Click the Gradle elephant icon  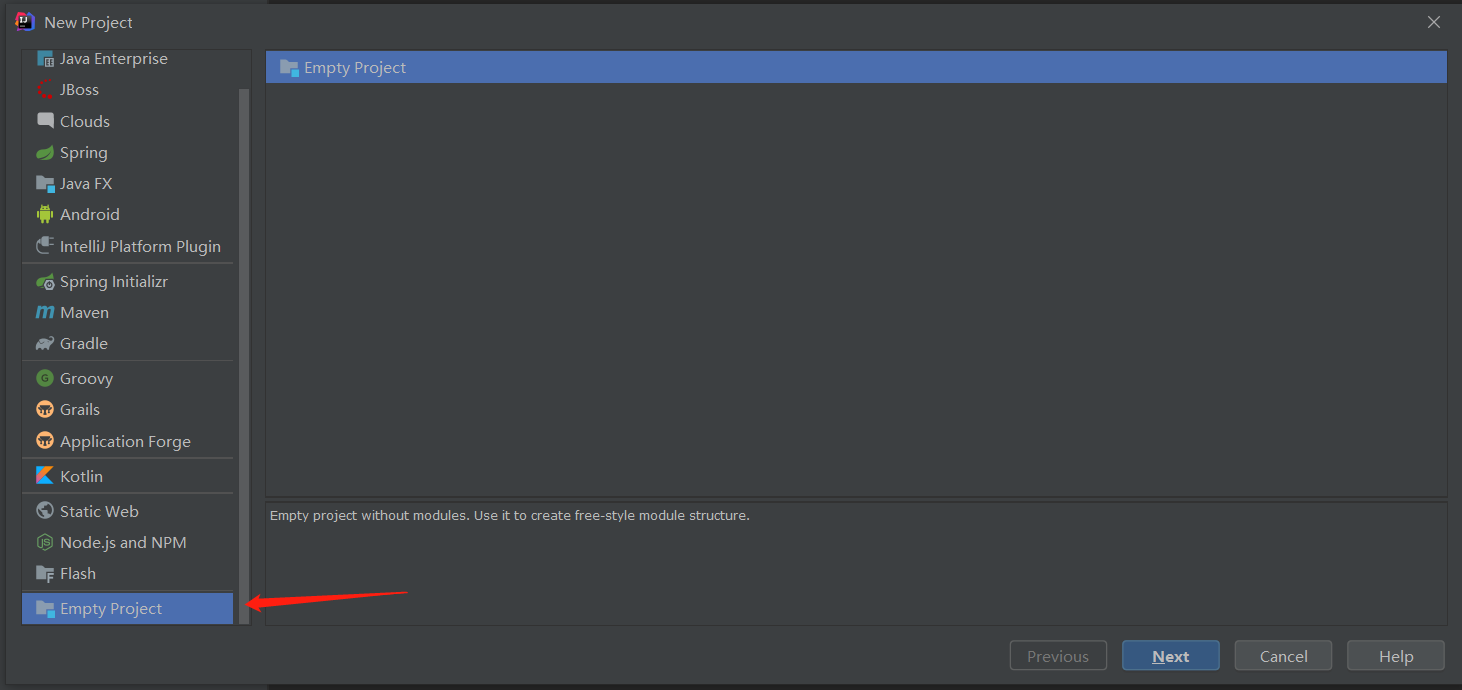(x=45, y=344)
